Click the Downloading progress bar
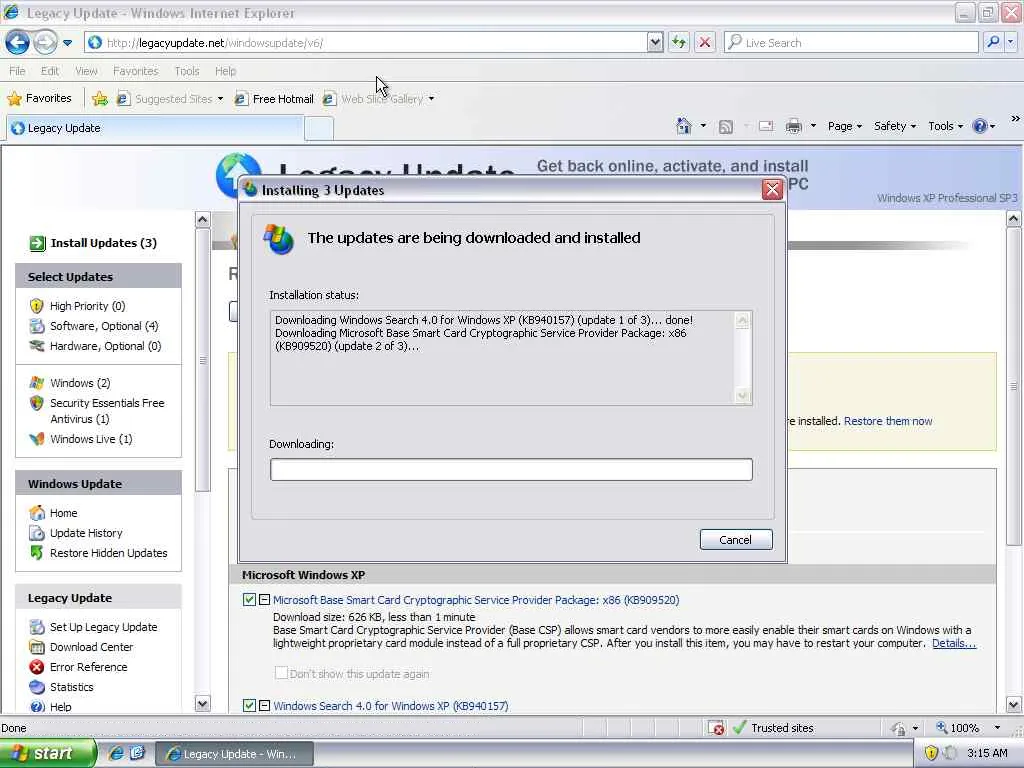This screenshot has height=768, width=1024. 511,470
